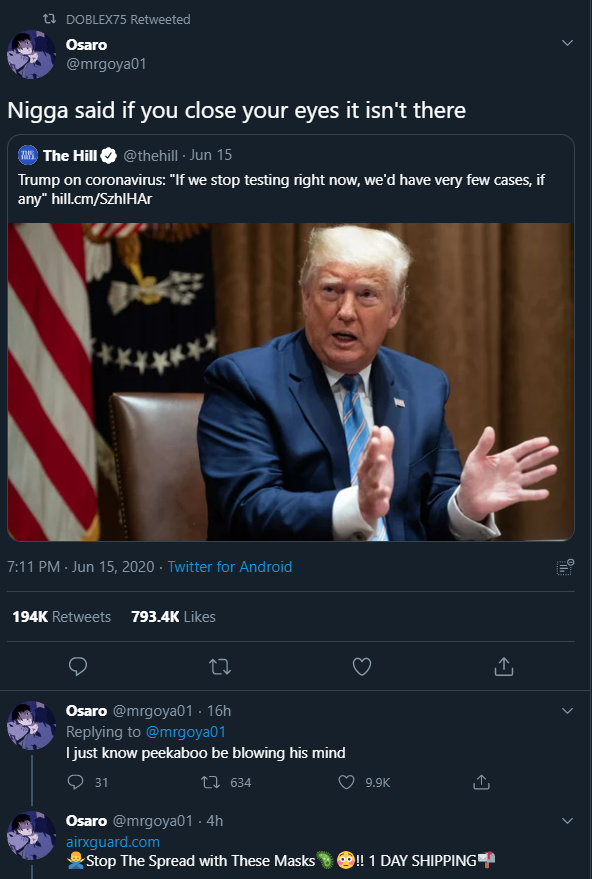Open the quoted tweet's photo
Image resolution: width=592 pixels, height=879 pixels.
click(x=291, y=382)
